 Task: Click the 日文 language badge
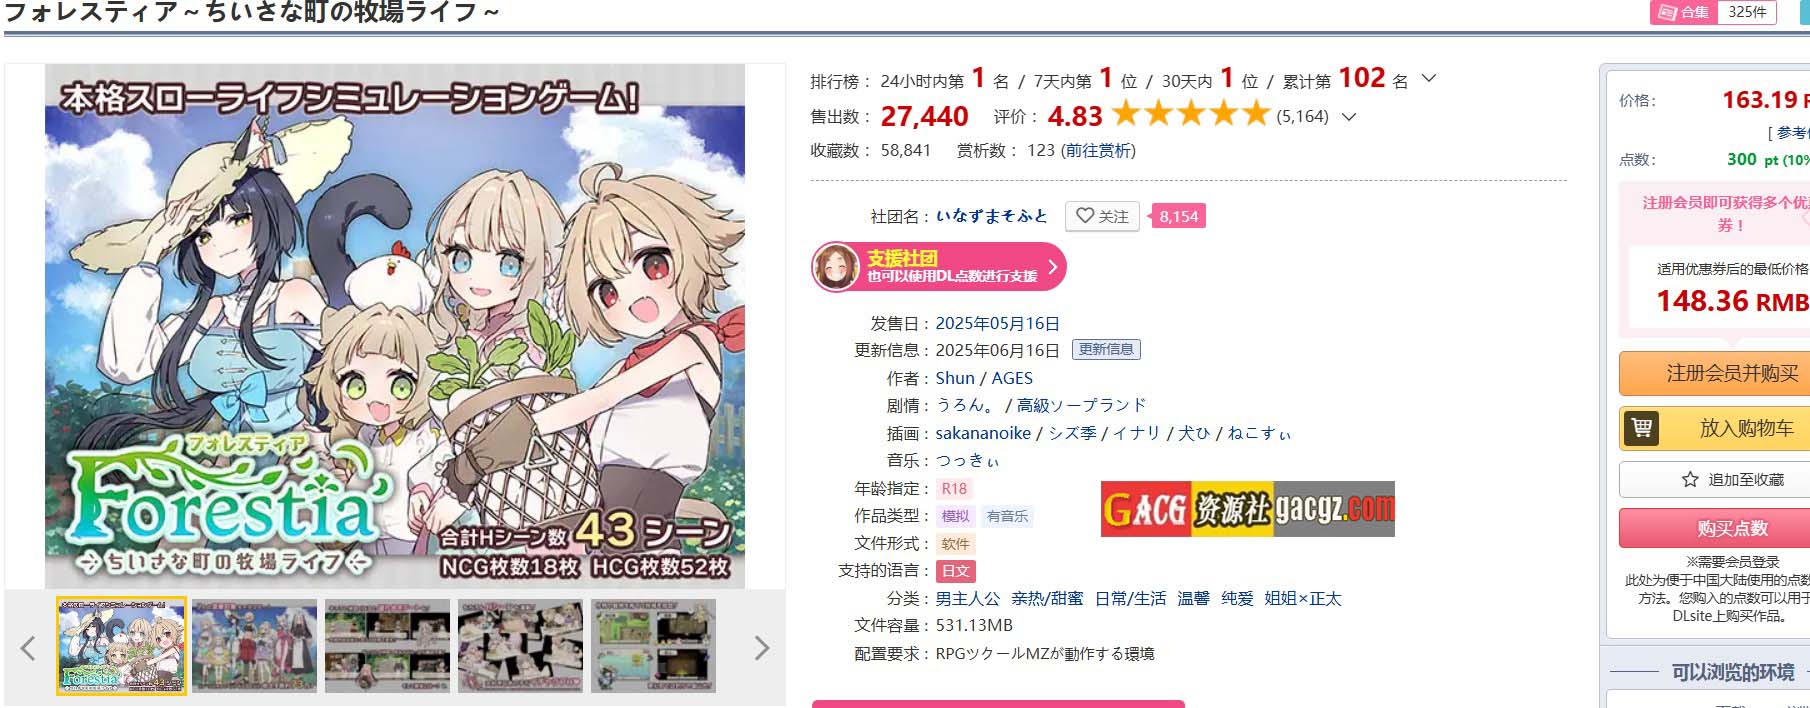955,571
